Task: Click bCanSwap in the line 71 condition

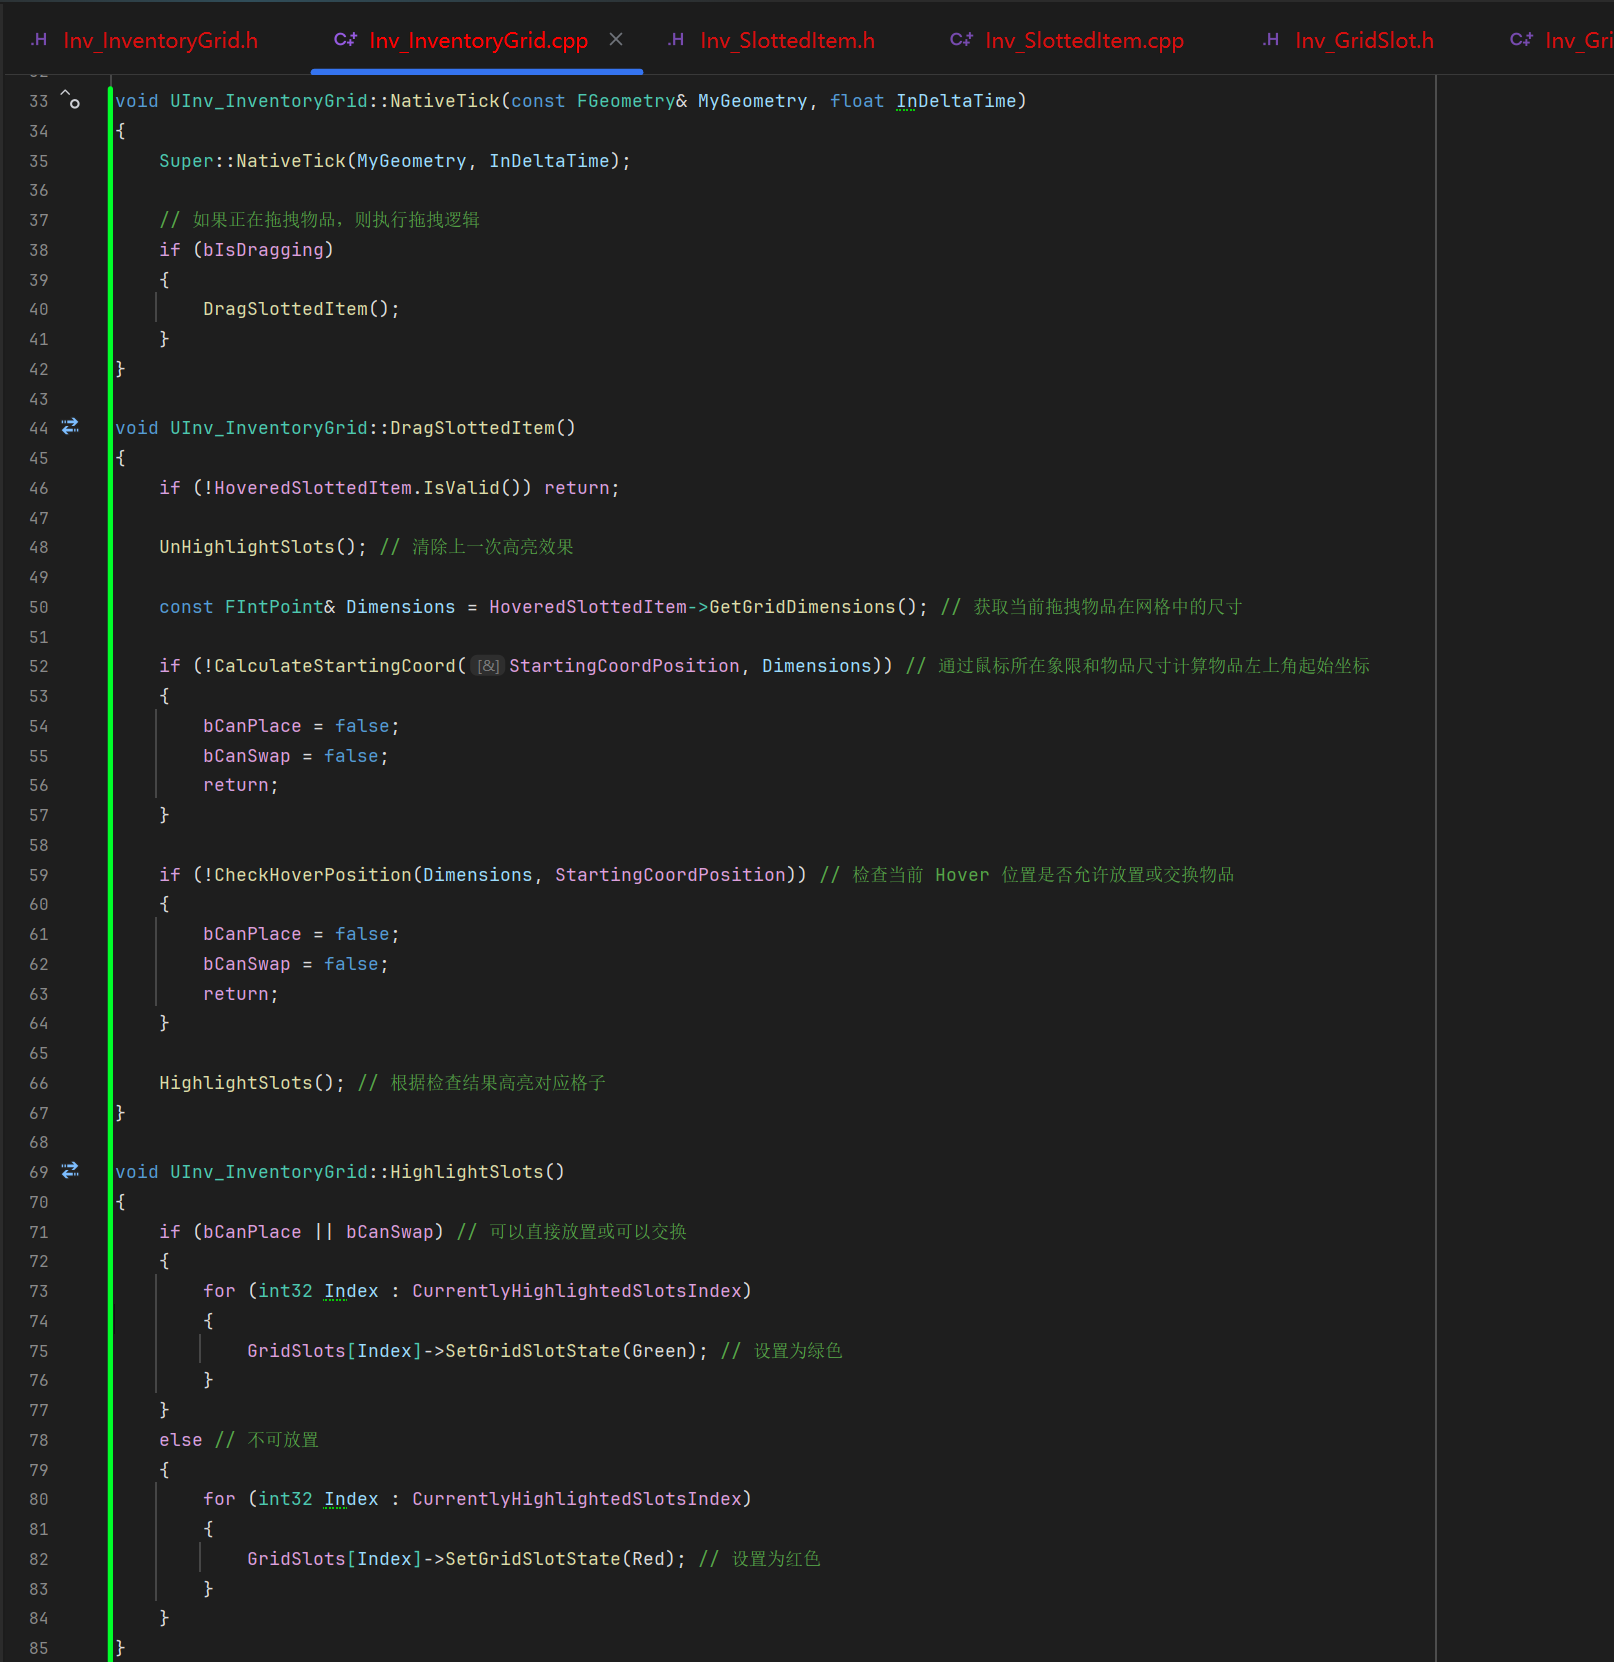Action: [390, 1232]
